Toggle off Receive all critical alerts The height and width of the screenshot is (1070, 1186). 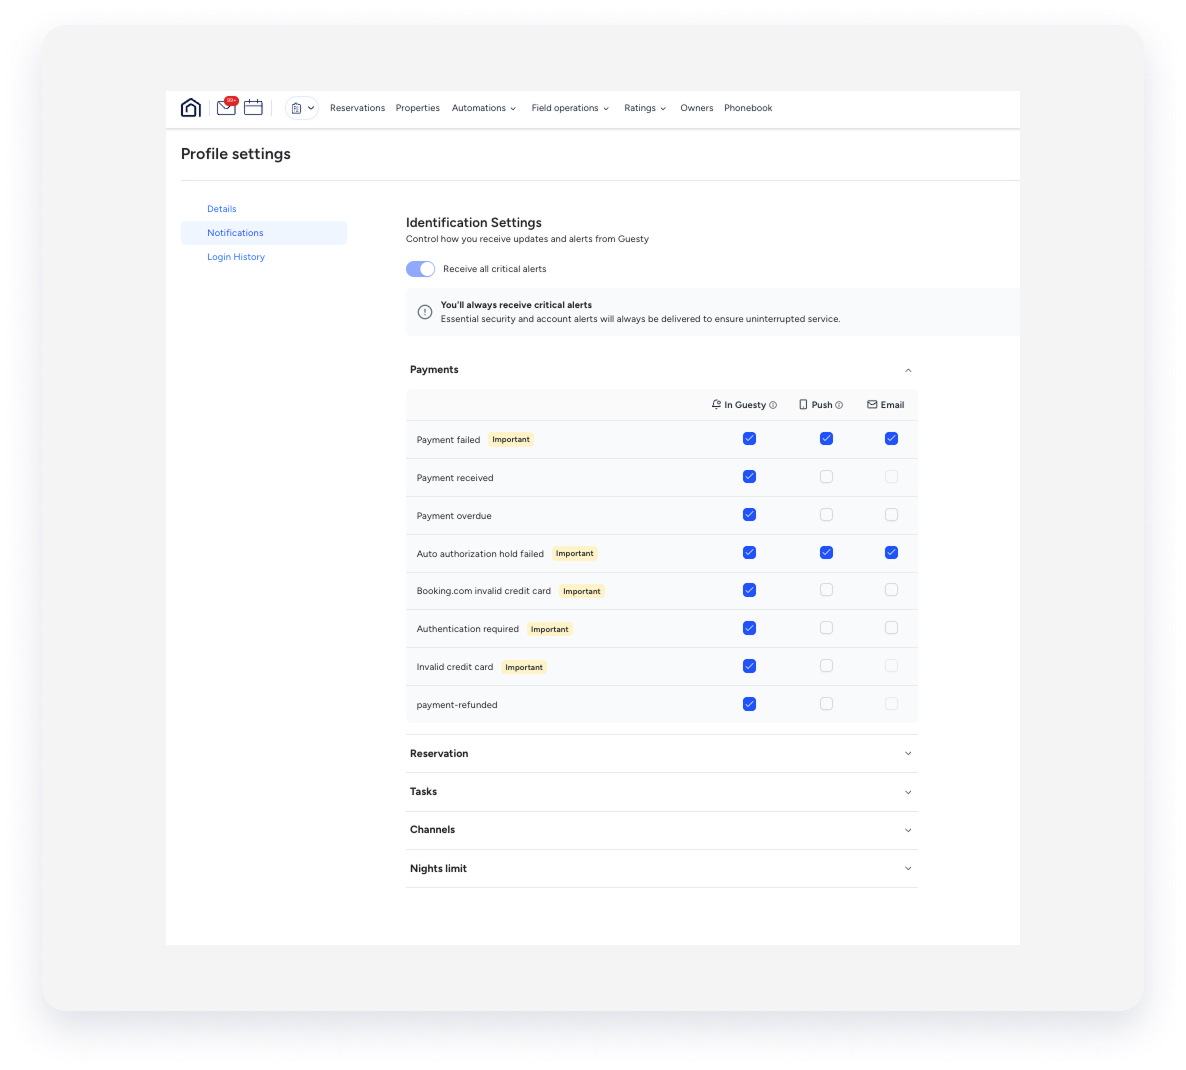click(x=420, y=268)
